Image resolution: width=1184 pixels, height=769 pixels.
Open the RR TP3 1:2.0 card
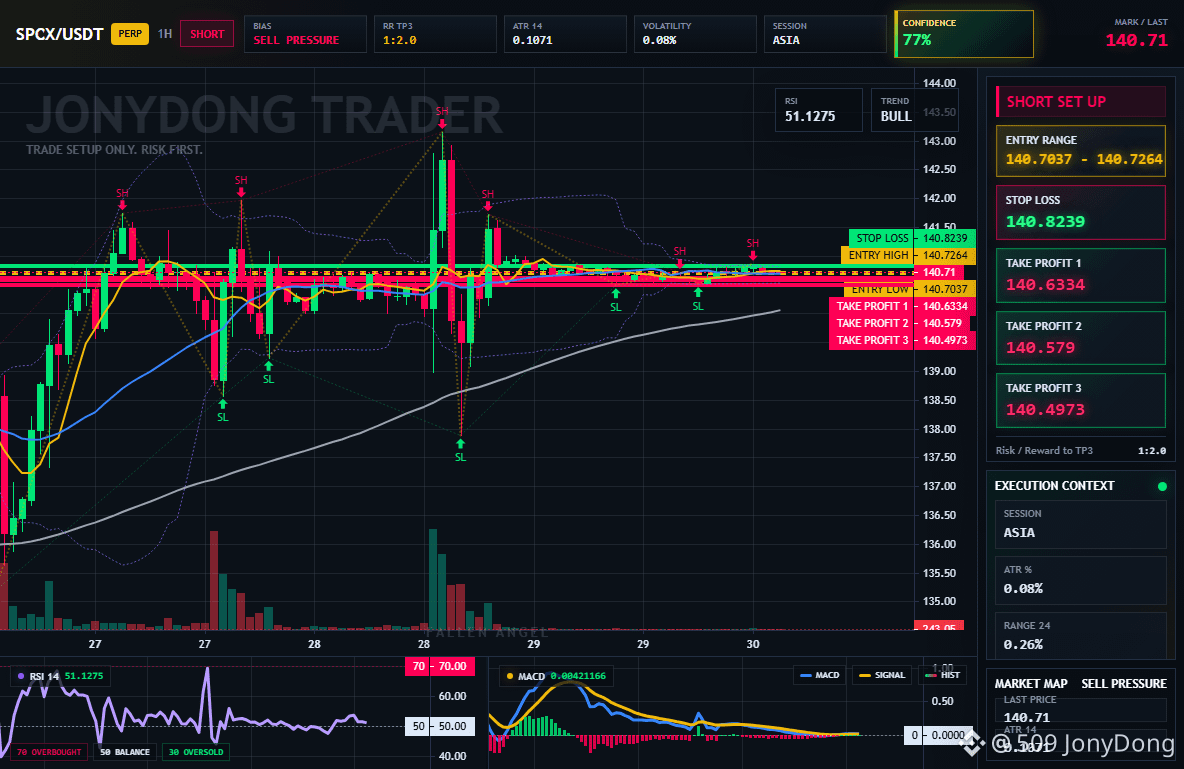point(435,34)
